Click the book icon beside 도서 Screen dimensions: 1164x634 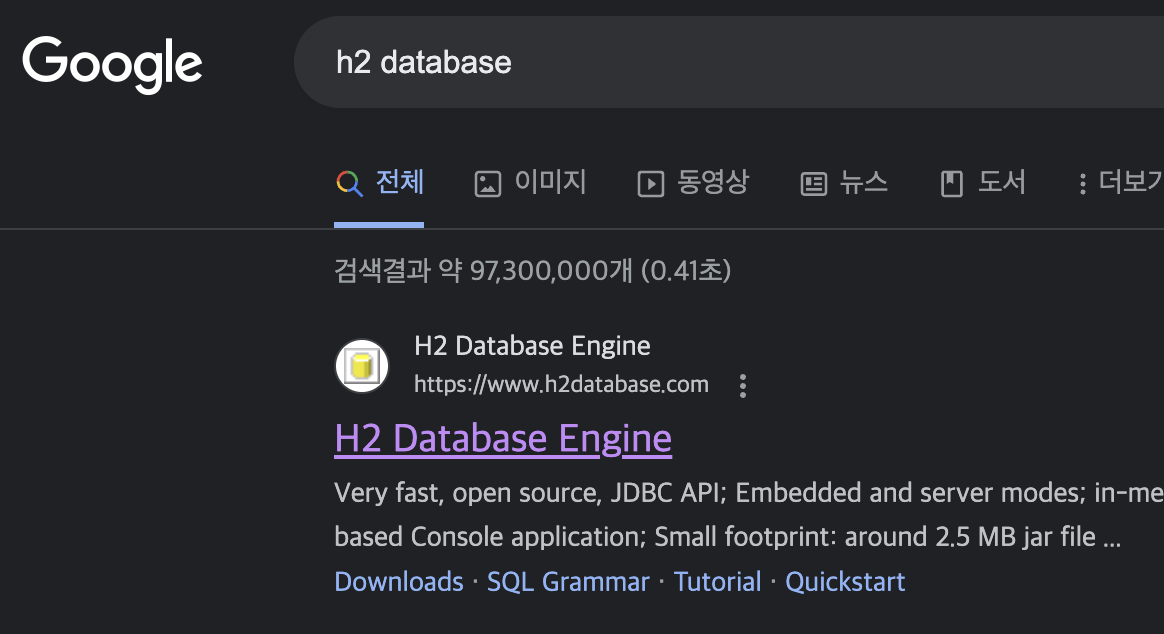point(952,184)
